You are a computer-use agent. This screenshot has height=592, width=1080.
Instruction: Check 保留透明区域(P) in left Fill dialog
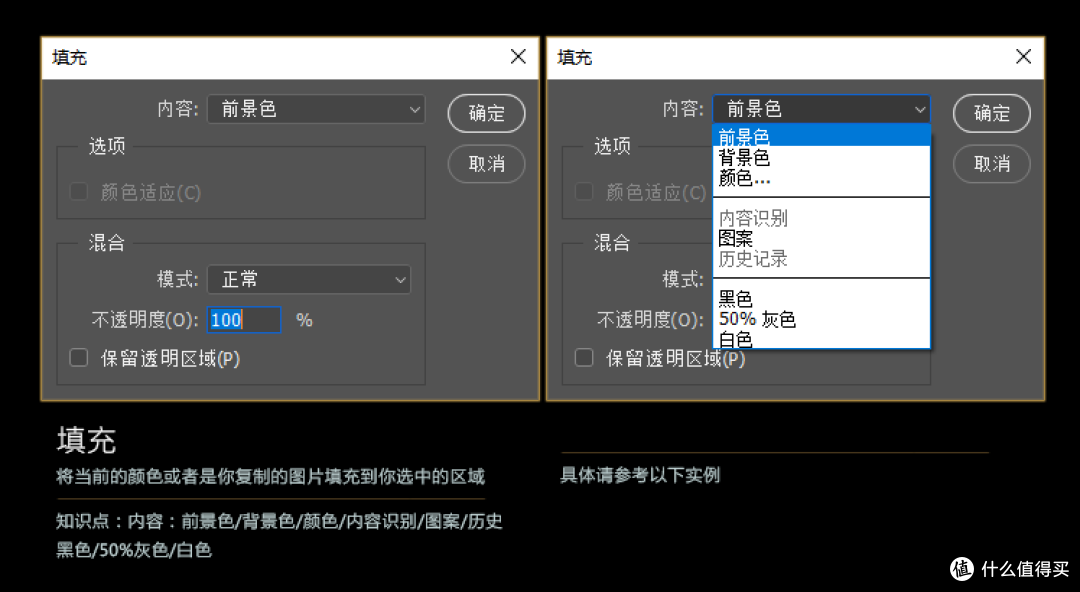(79, 356)
